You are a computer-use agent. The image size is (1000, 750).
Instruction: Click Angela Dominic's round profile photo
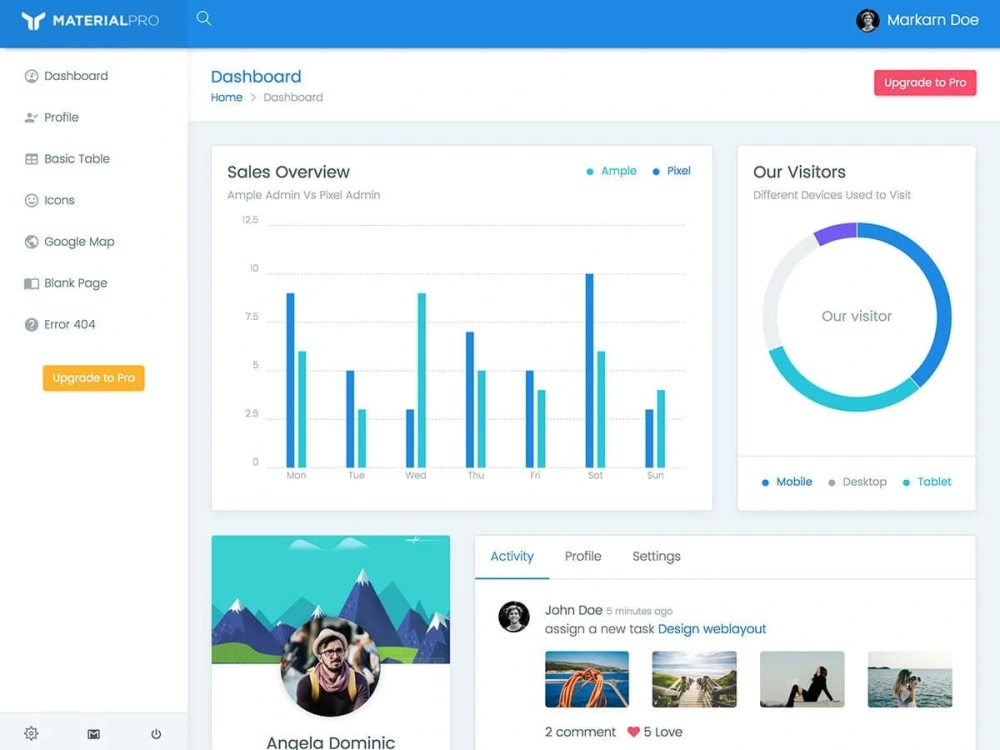(330, 666)
